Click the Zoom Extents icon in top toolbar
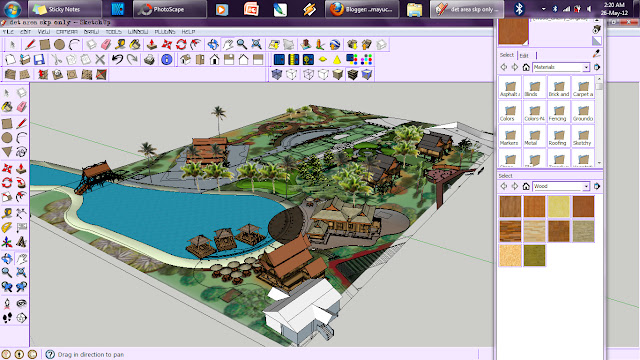640x360 pixels. (x=256, y=44)
